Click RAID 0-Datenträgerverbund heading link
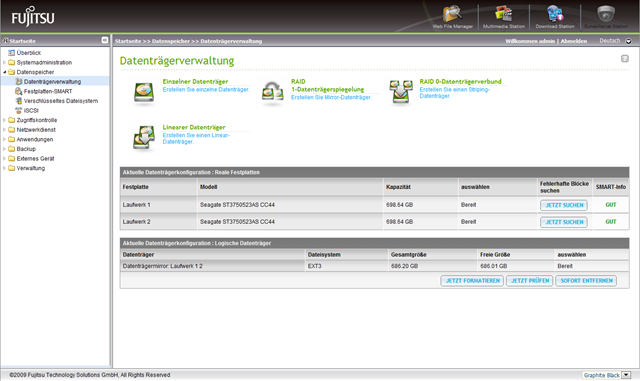 460,81
